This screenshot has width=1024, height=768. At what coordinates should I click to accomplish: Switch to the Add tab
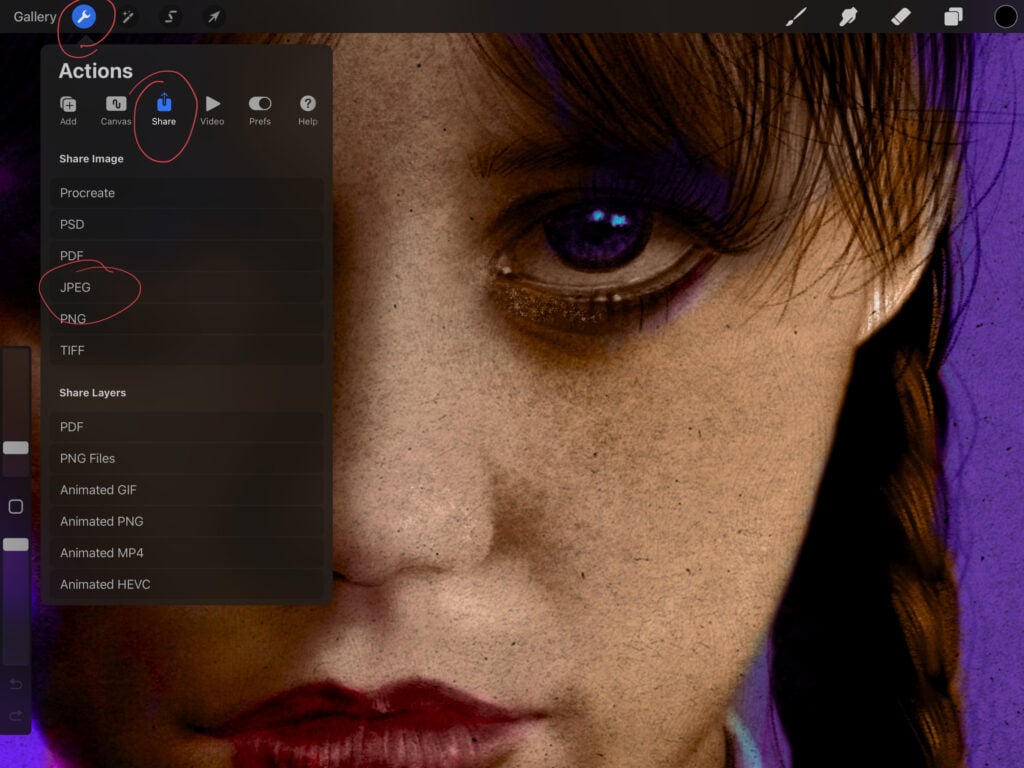[68, 110]
